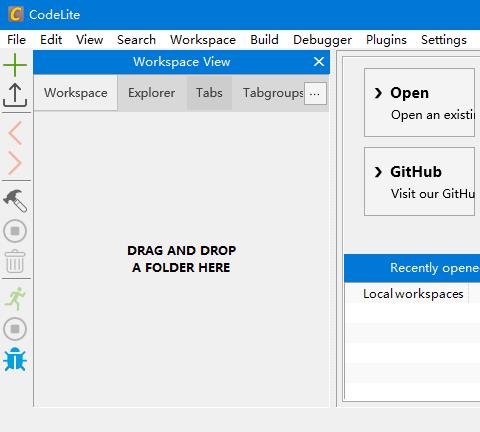Viewport: 480px width, 432px height.
Task: Open the Build menu
Action: coord(264,40)
